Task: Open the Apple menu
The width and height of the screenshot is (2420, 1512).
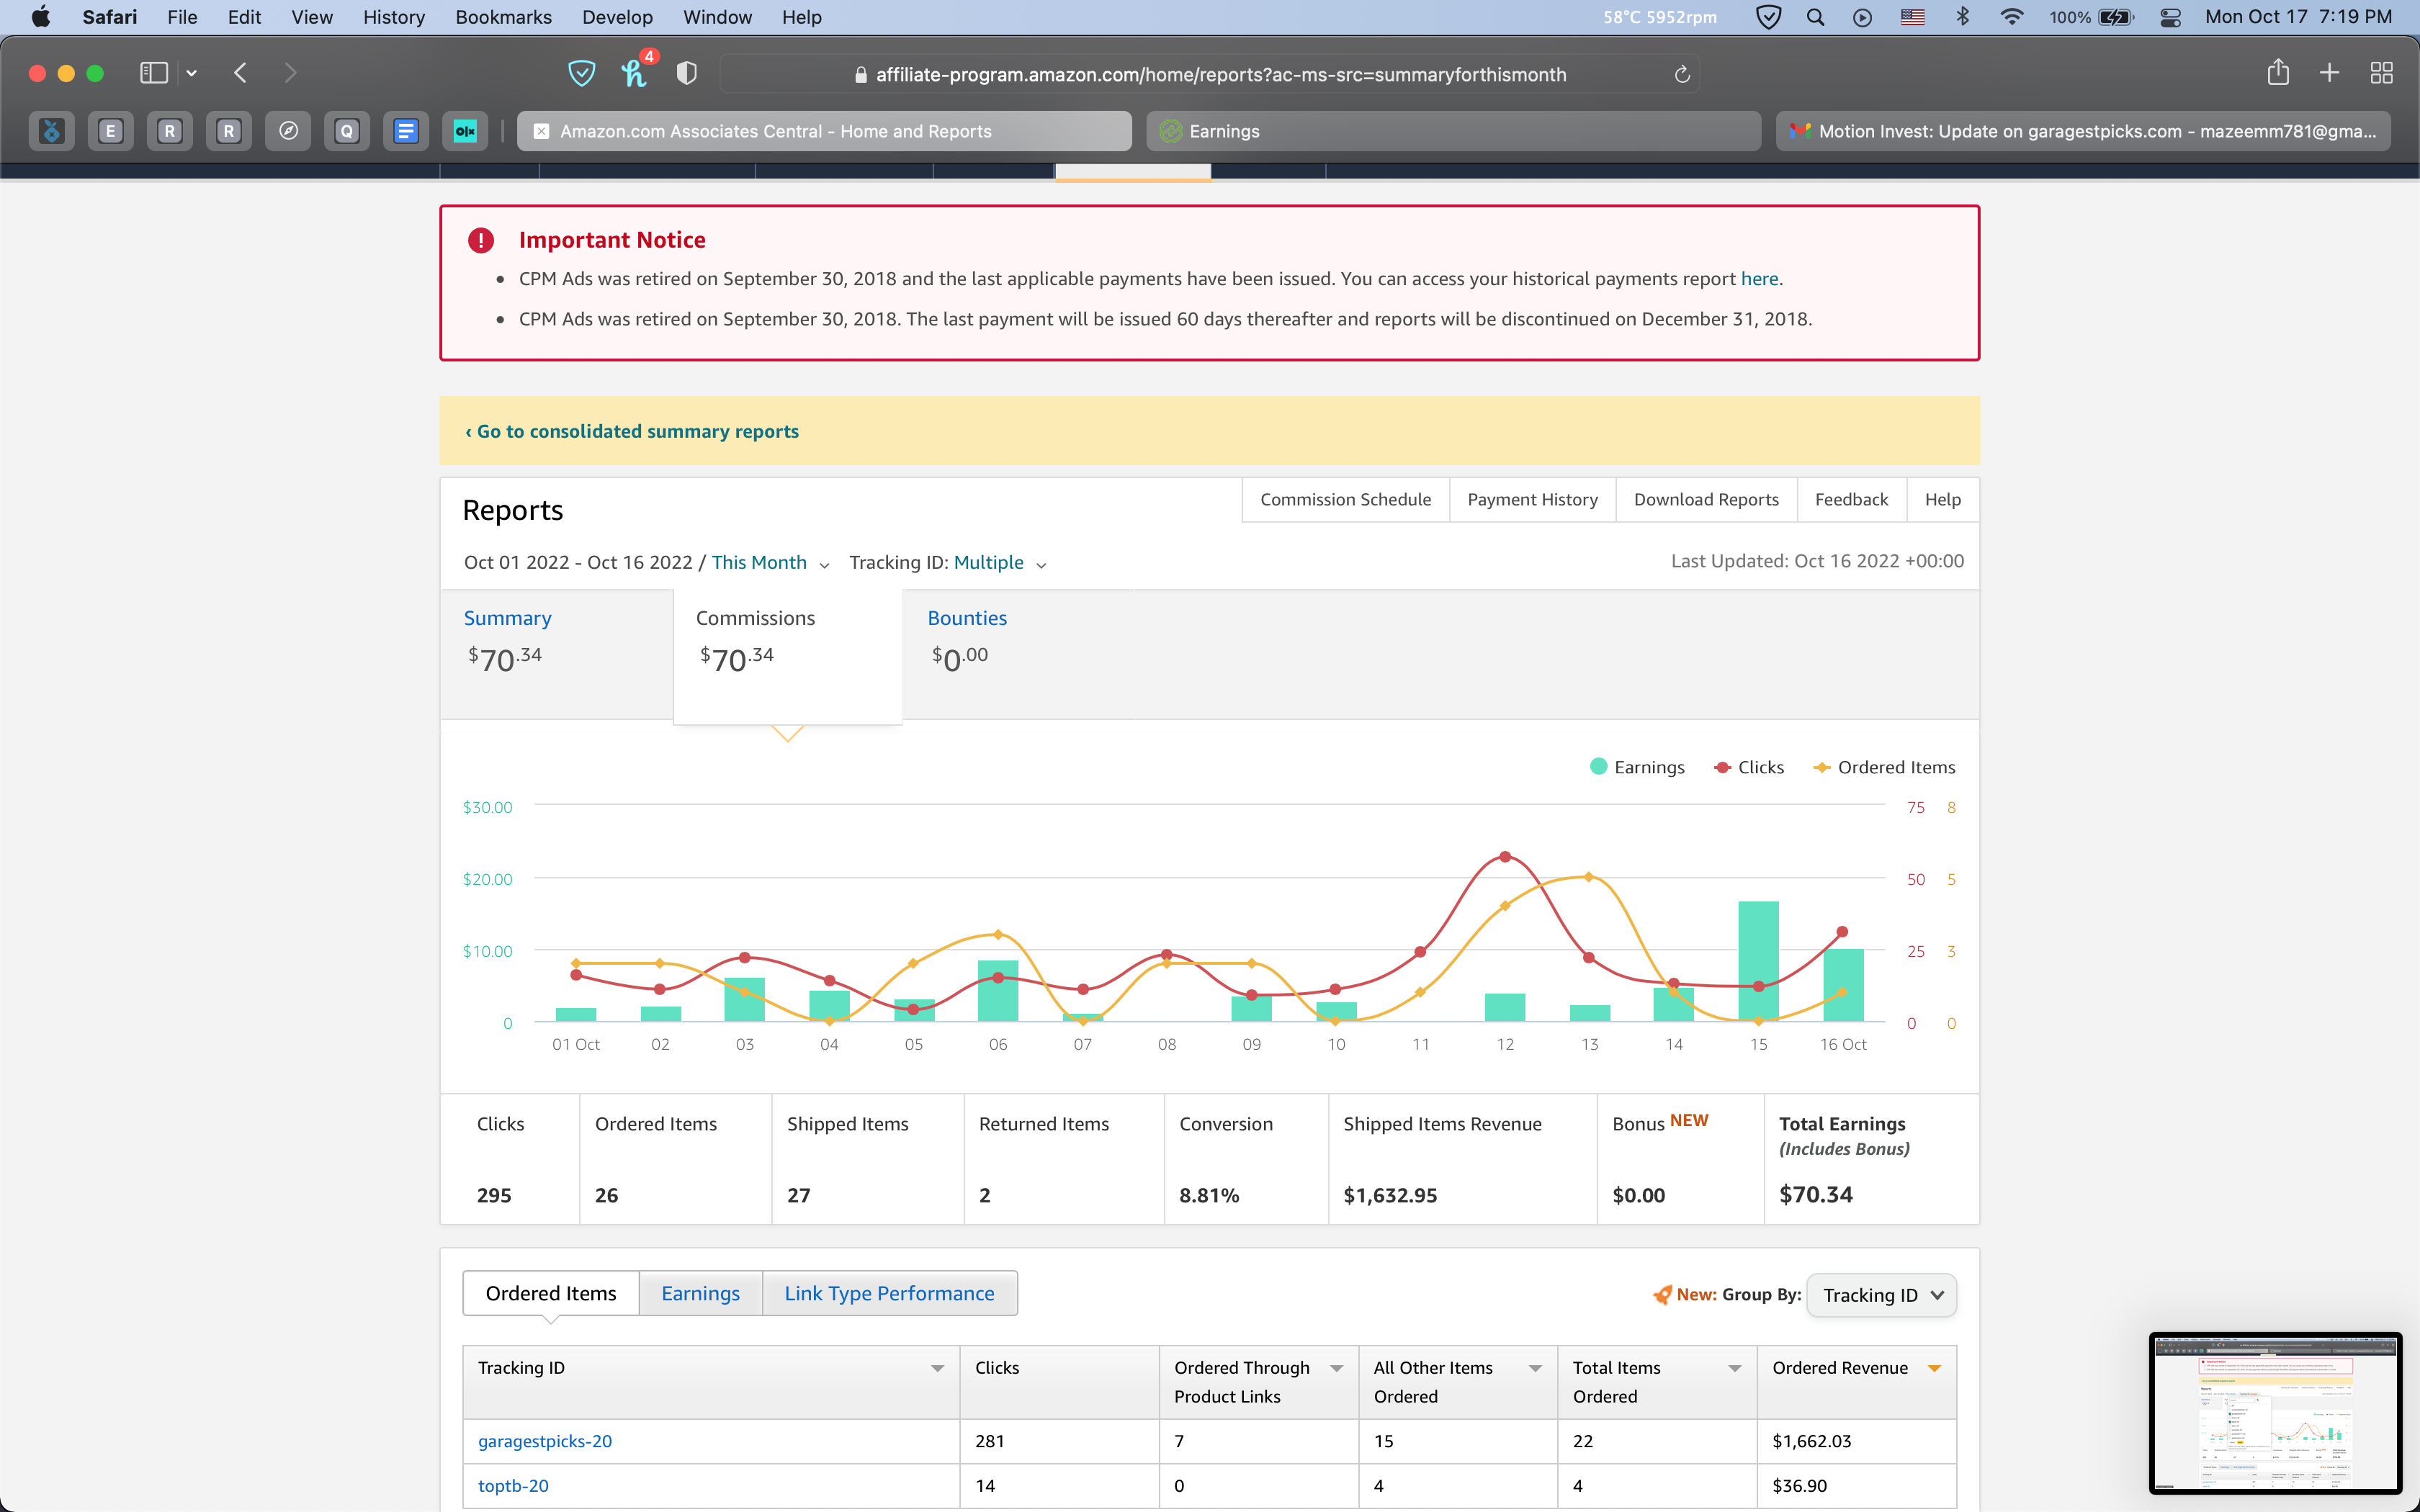Action: (x=40, y=17)
